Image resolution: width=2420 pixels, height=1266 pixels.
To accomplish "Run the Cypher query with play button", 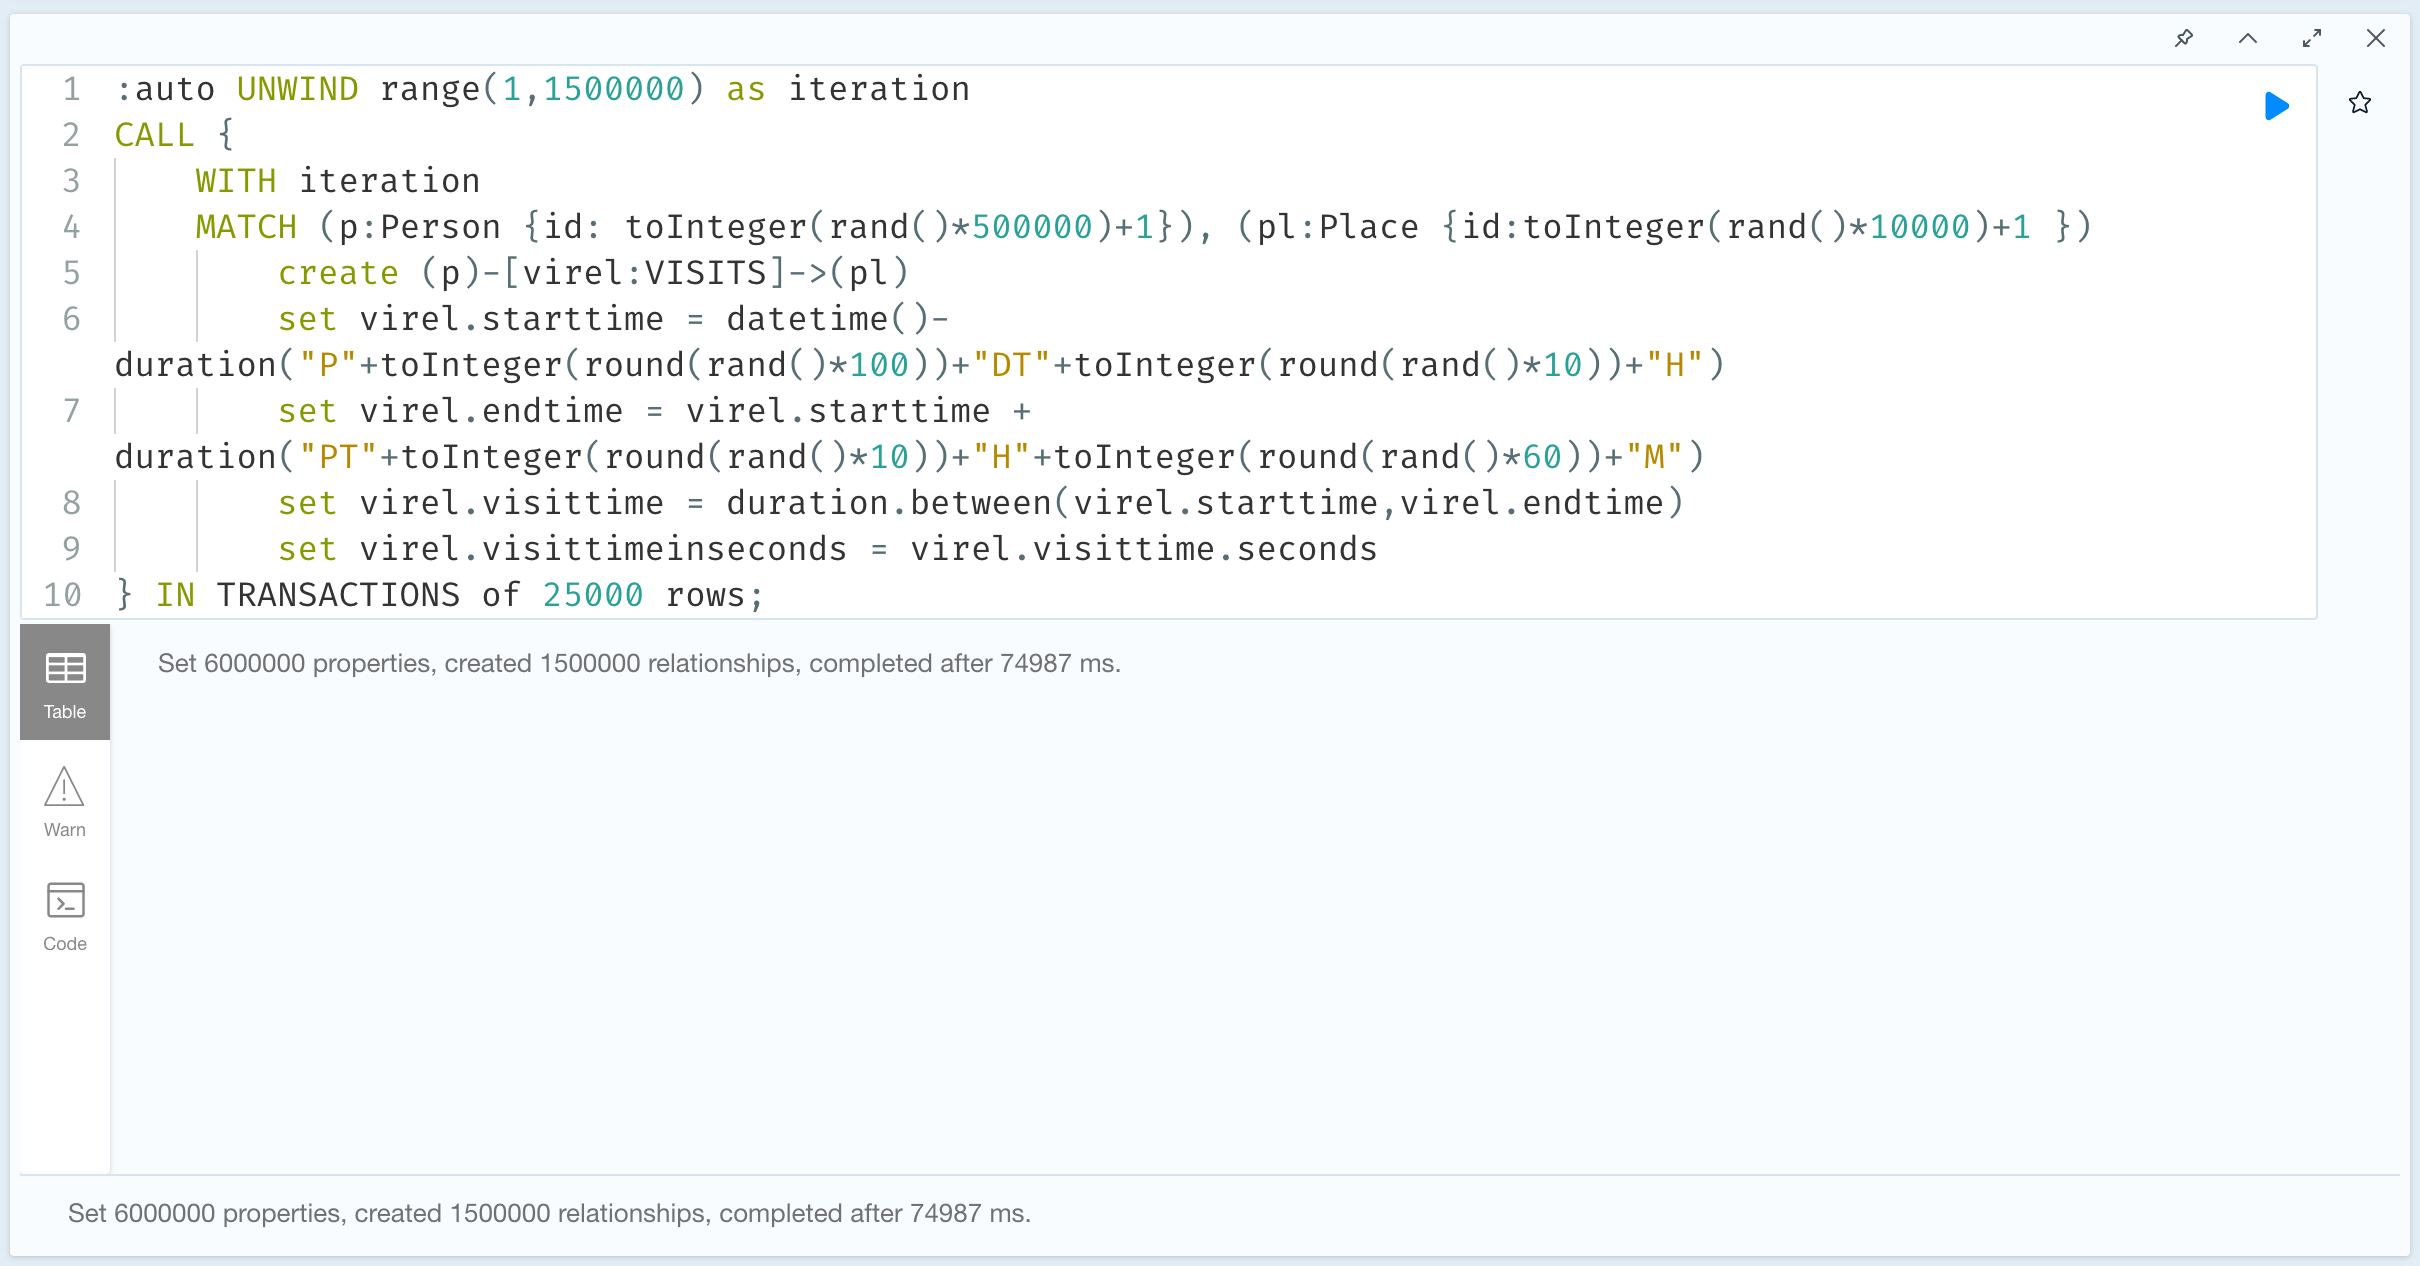I will tap(2276, 105).
